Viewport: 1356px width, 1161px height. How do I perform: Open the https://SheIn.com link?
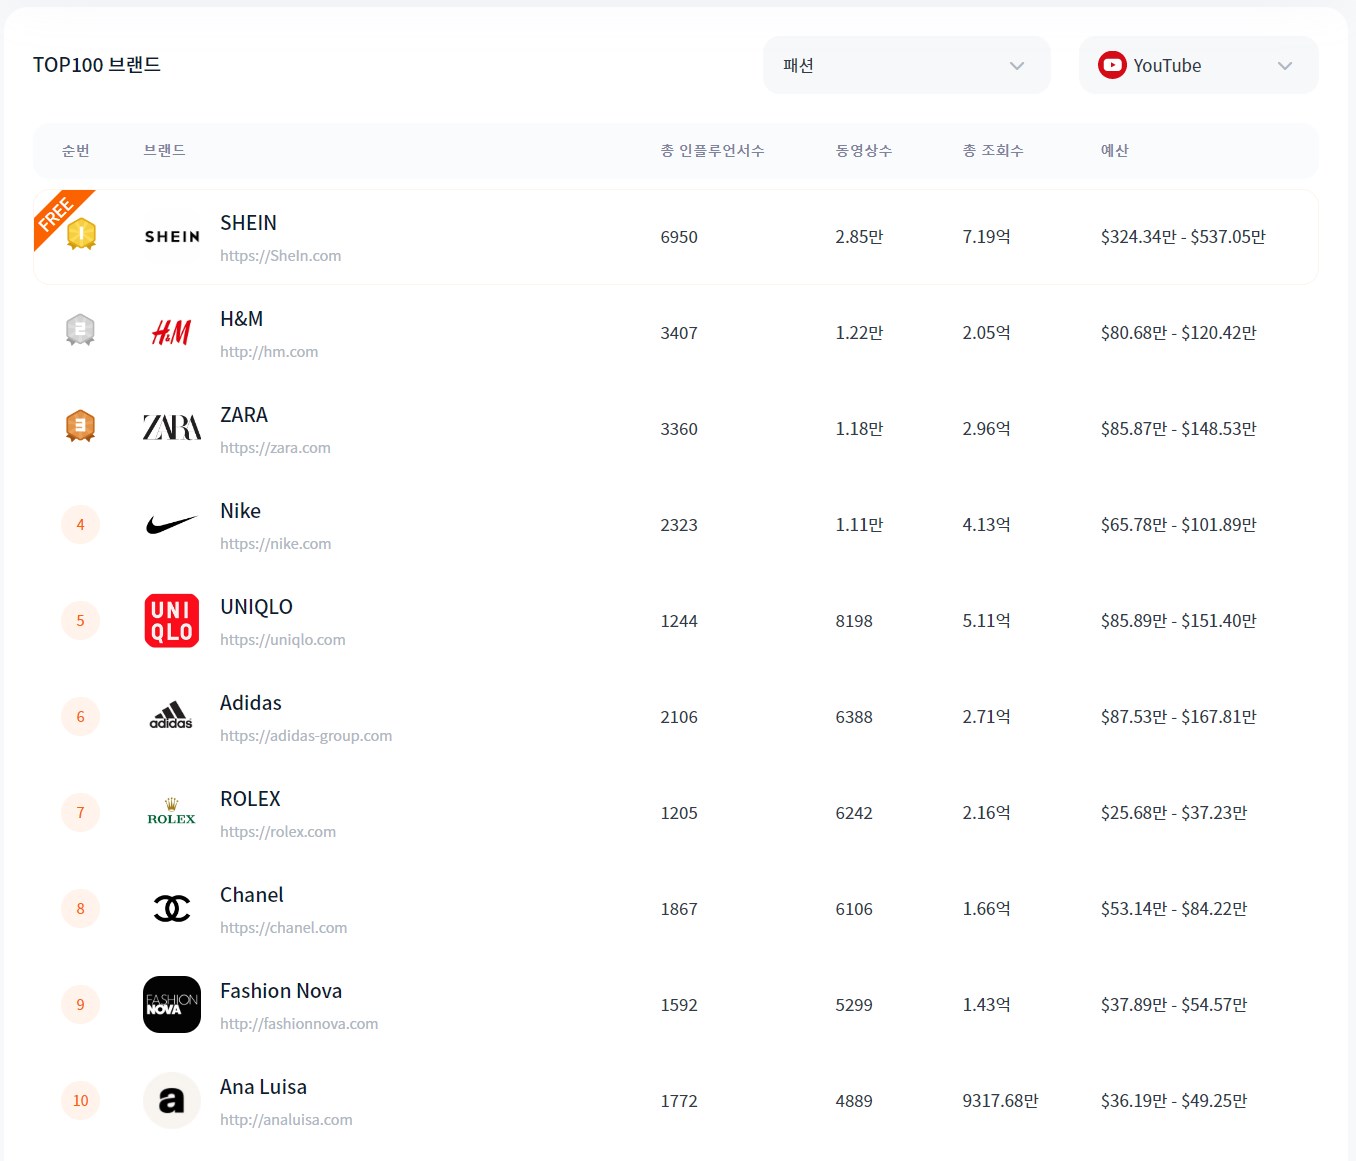281,256
